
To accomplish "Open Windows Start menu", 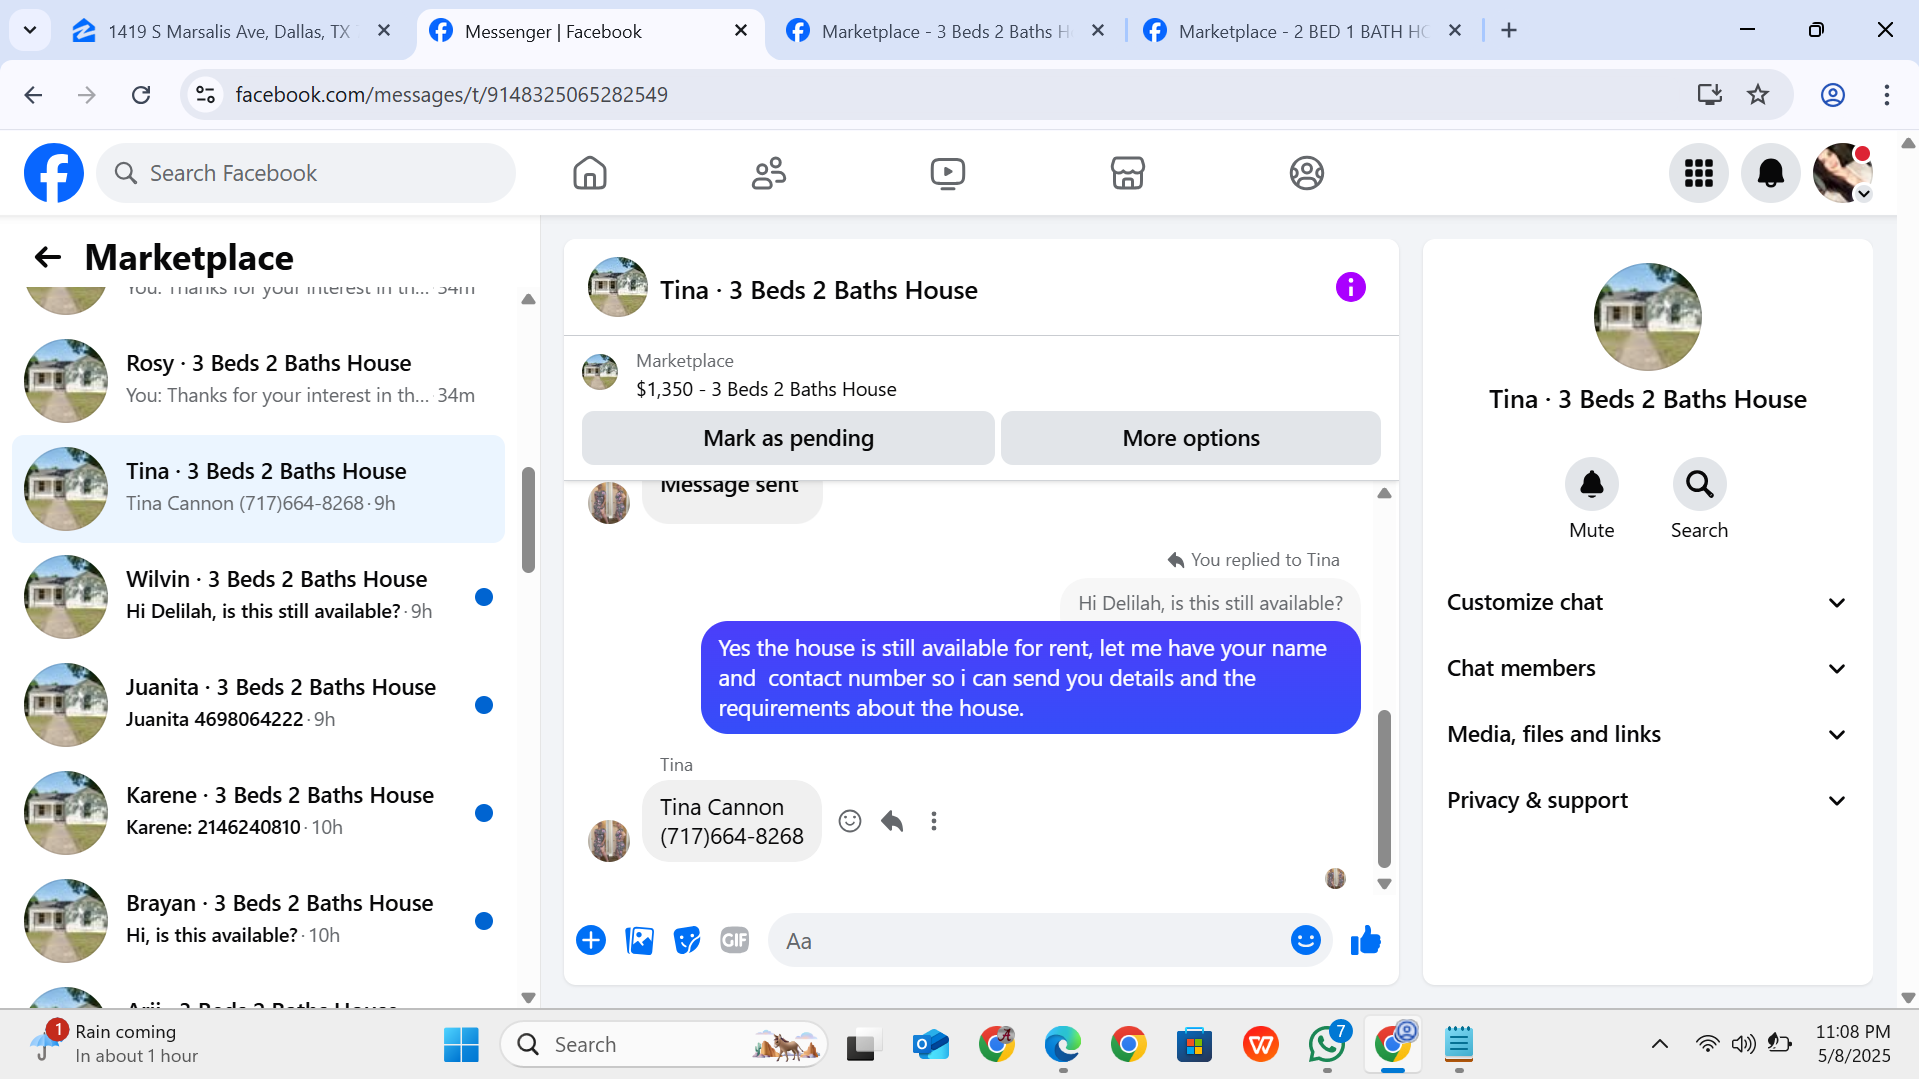I will (461, 1045).
